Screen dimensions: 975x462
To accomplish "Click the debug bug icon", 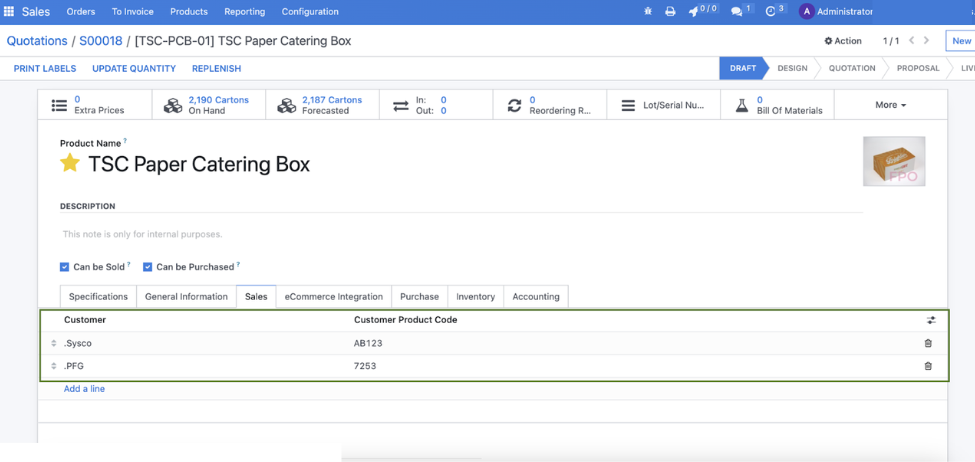I will click(648, 12).
